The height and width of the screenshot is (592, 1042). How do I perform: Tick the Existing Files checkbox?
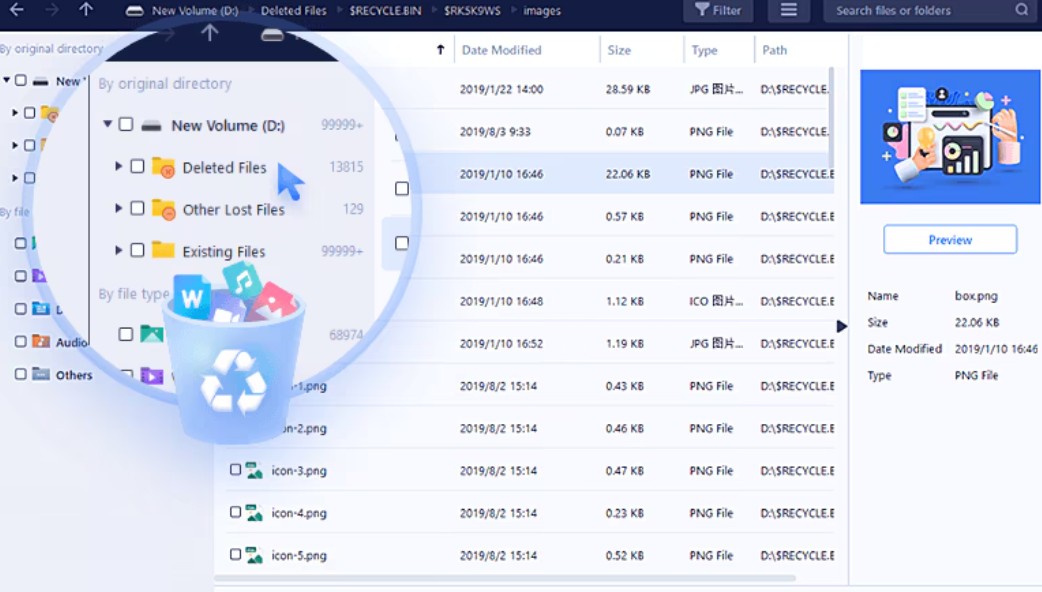tap(137, 250)
